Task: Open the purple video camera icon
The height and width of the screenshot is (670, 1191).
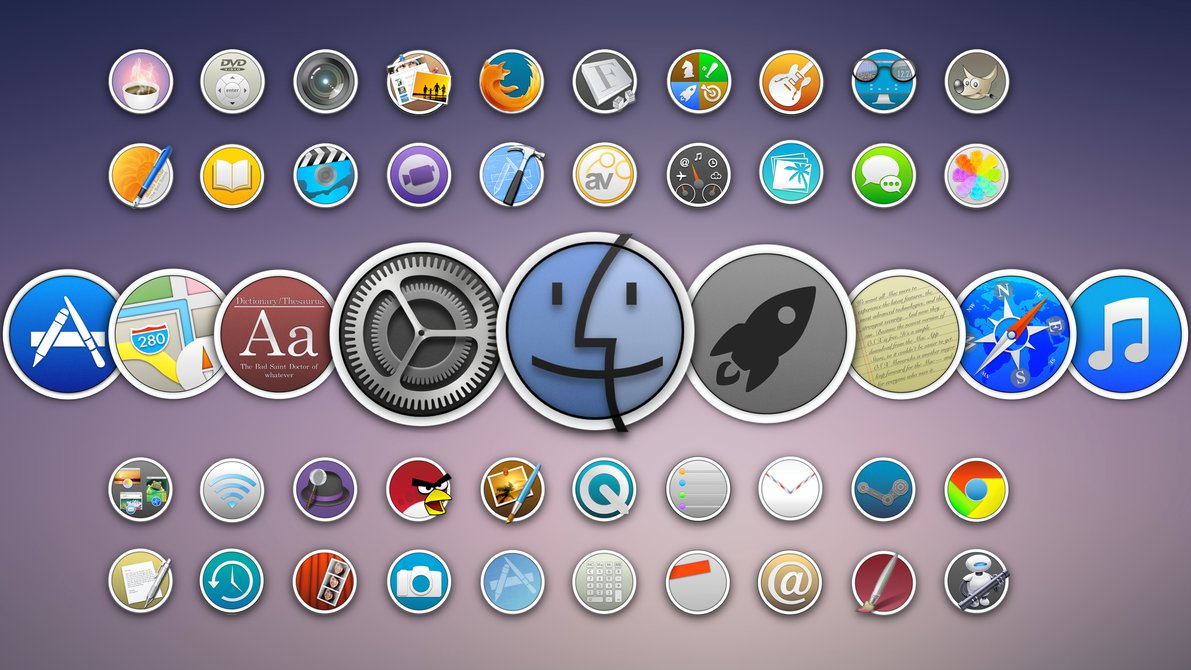Action: [x=419, y=175]
